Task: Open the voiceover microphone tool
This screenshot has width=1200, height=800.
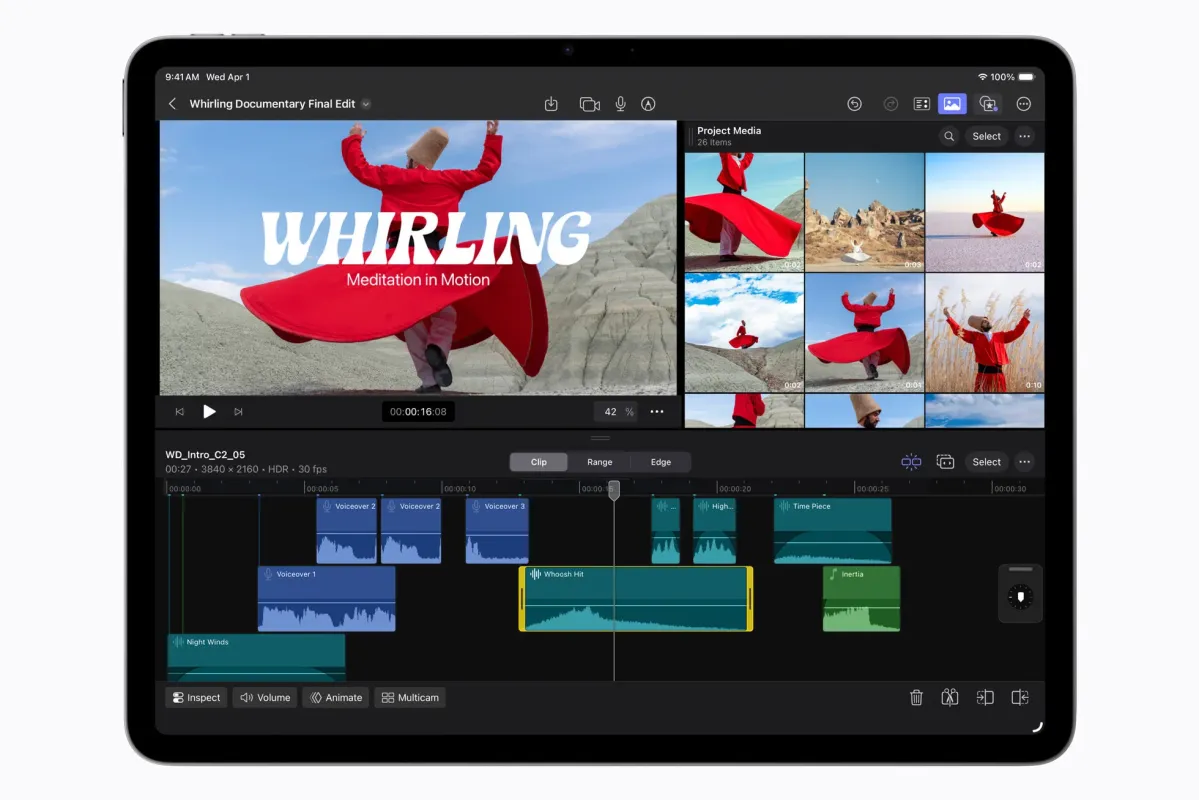Action: (x=620, y=103)
